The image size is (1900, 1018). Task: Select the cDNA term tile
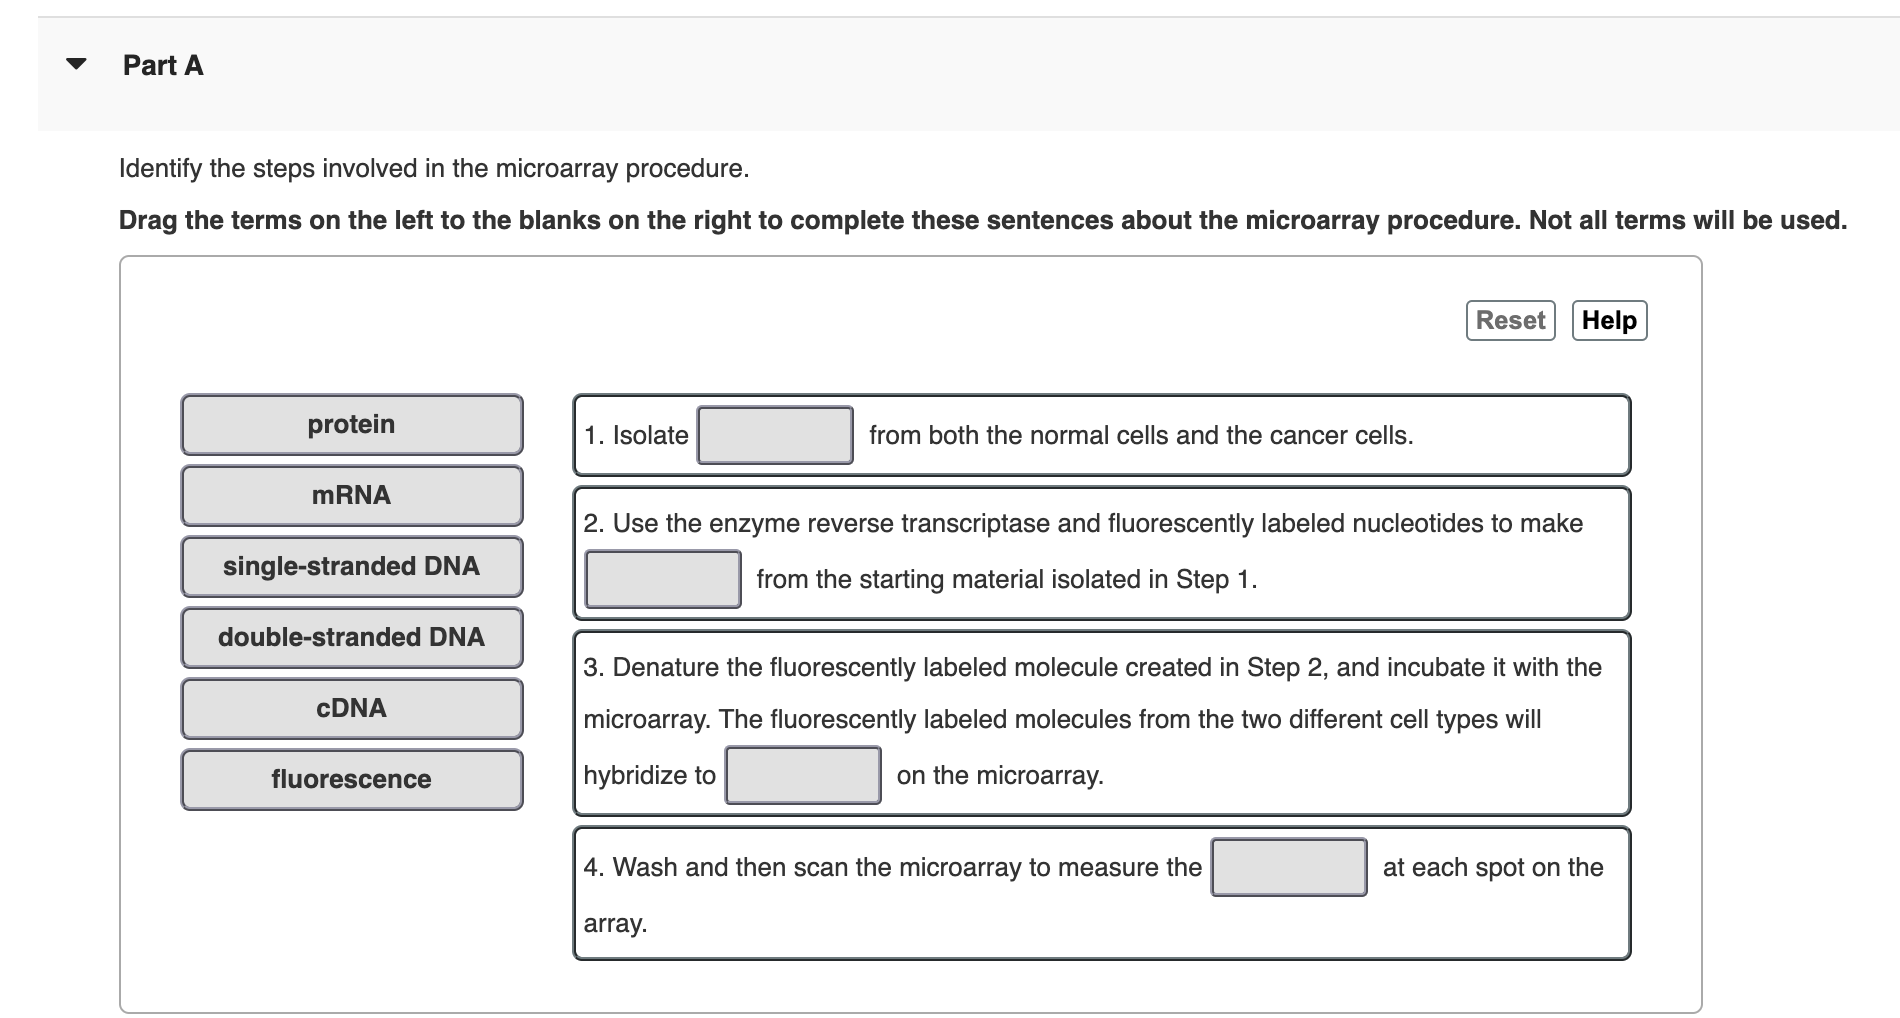click(351, 709)
